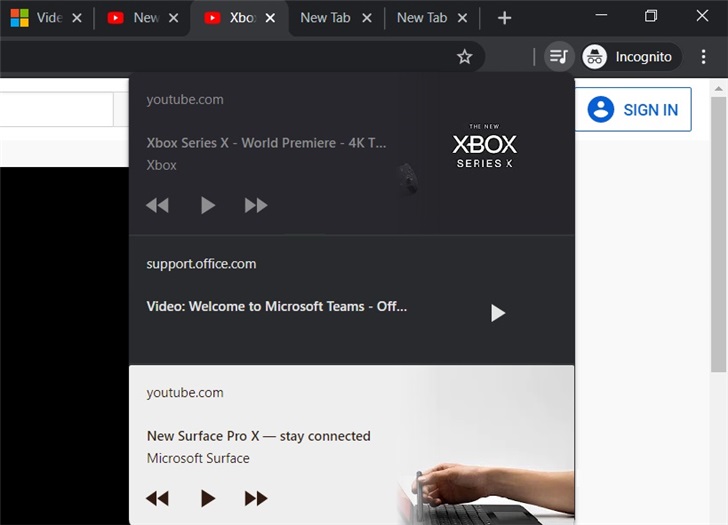The width and height of the screenshot is (728, 525).
Task: Click the Xbox Series X thumbnail artwork
Action: (484, 150)
